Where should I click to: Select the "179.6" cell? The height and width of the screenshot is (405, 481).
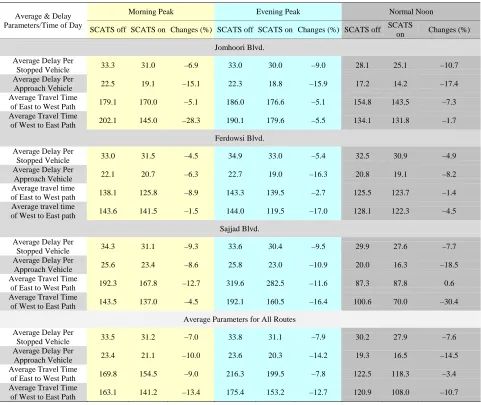pos(275,120)
